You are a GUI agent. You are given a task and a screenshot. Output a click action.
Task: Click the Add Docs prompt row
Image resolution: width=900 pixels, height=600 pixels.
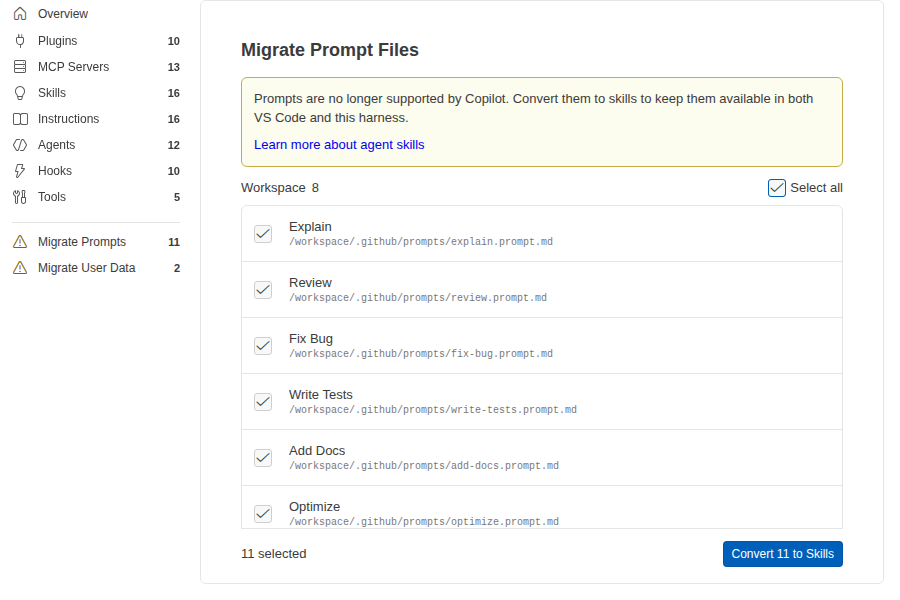click(x=542, y=458)
